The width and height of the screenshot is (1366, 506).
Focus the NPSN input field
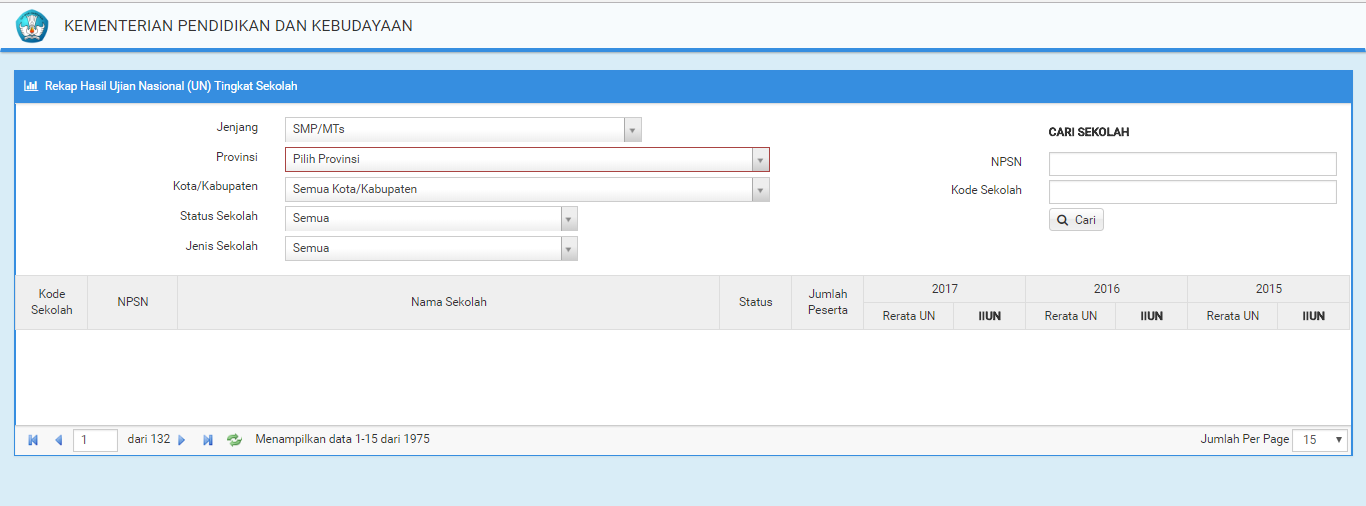pos(1193,164)
